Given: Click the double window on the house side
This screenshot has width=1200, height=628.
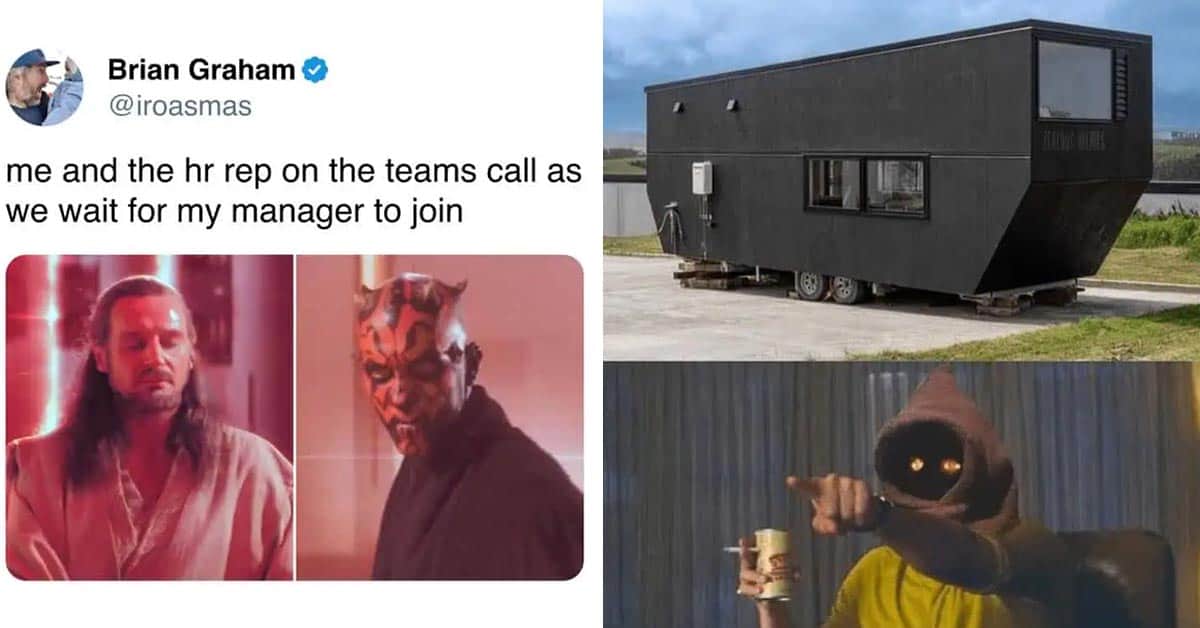Looking at the screenshot, I should coord(868,186).
